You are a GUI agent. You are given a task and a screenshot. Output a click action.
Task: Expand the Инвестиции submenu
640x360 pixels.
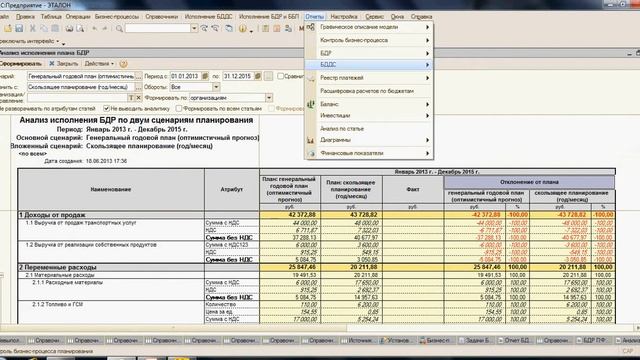click(369, 116)
